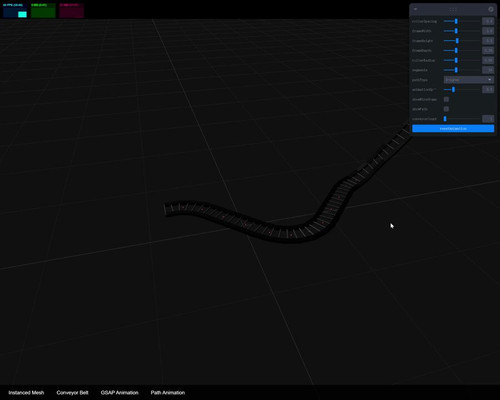
Task: Adjust the rollerRadius slider
Action: tap(462, 60)
